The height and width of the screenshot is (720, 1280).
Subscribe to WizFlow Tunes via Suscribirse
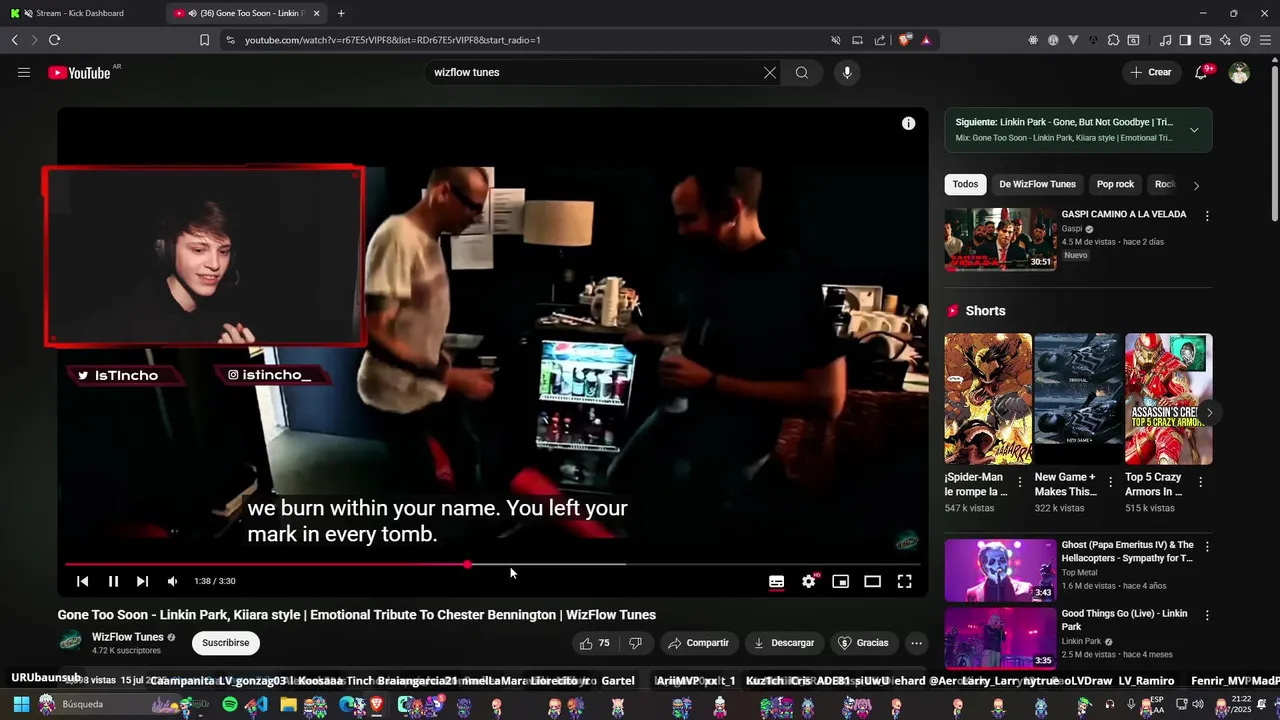point(226,643)
